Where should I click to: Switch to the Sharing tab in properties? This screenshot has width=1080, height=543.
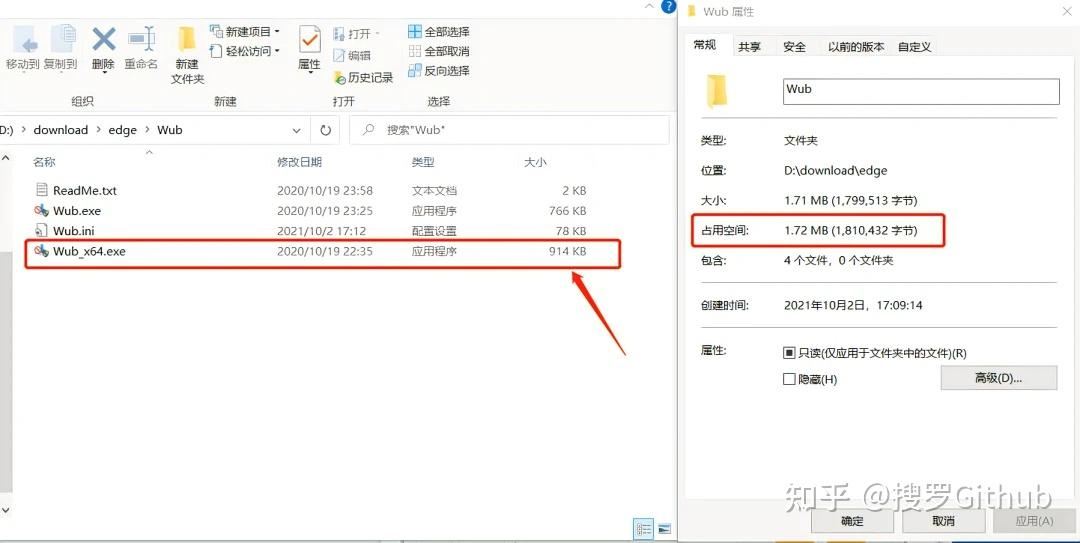(x=749, y=47)
